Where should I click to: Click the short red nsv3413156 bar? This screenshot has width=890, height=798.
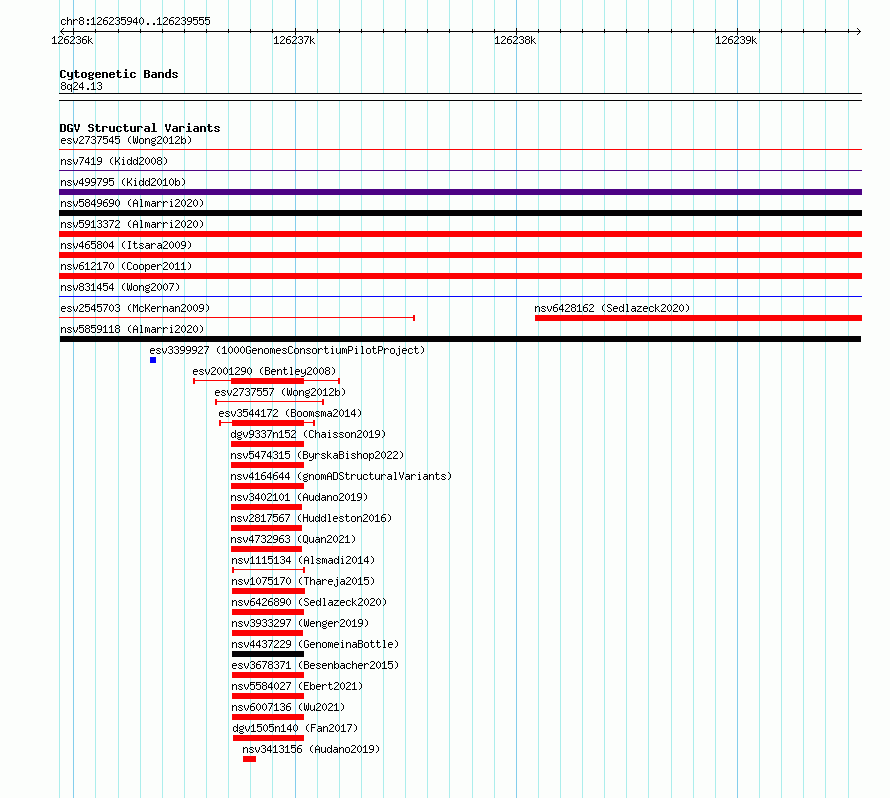pos(249,759)
